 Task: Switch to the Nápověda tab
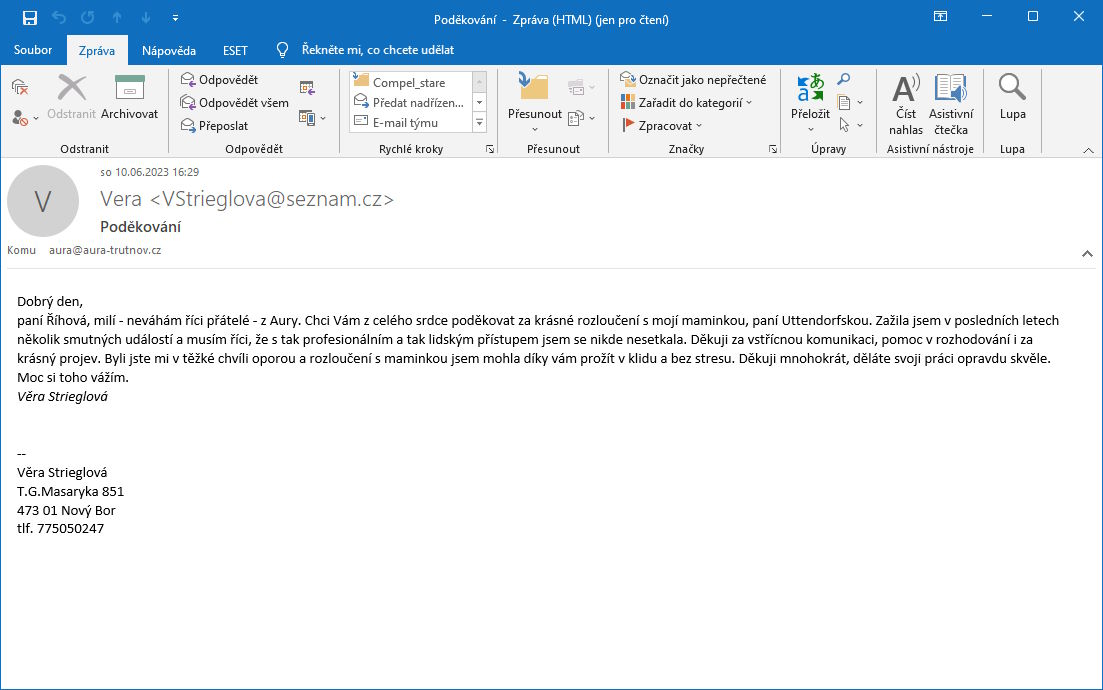point(168,50)
